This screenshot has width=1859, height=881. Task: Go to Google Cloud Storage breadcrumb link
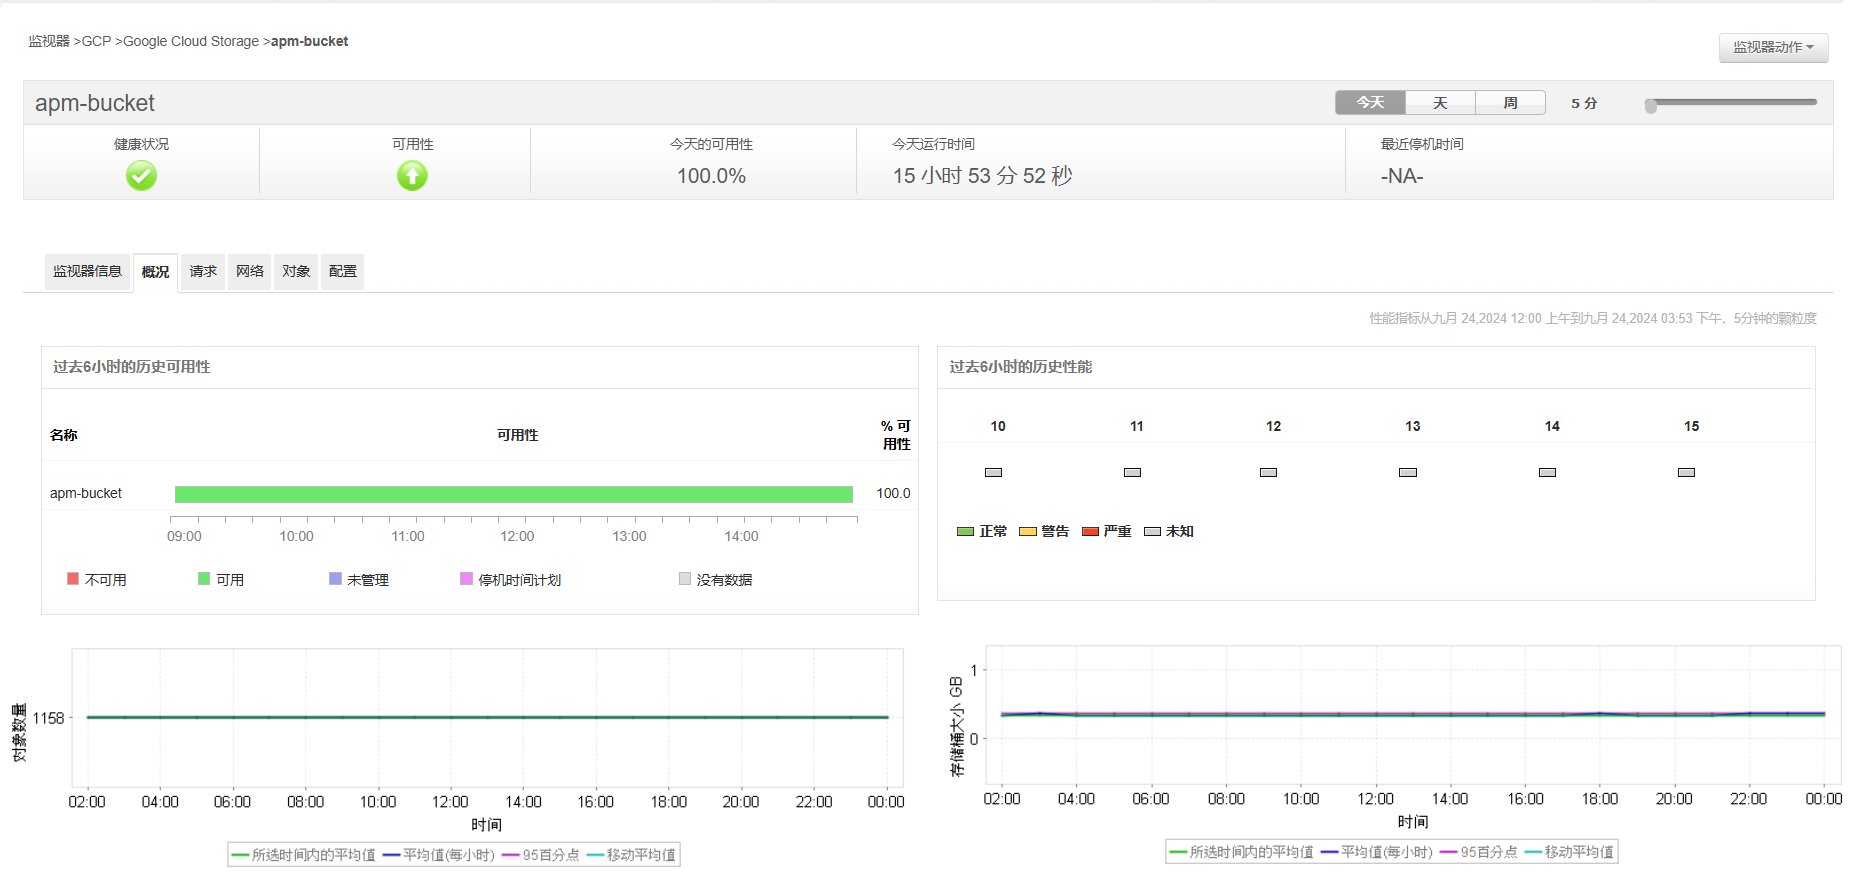coord(191,41)
